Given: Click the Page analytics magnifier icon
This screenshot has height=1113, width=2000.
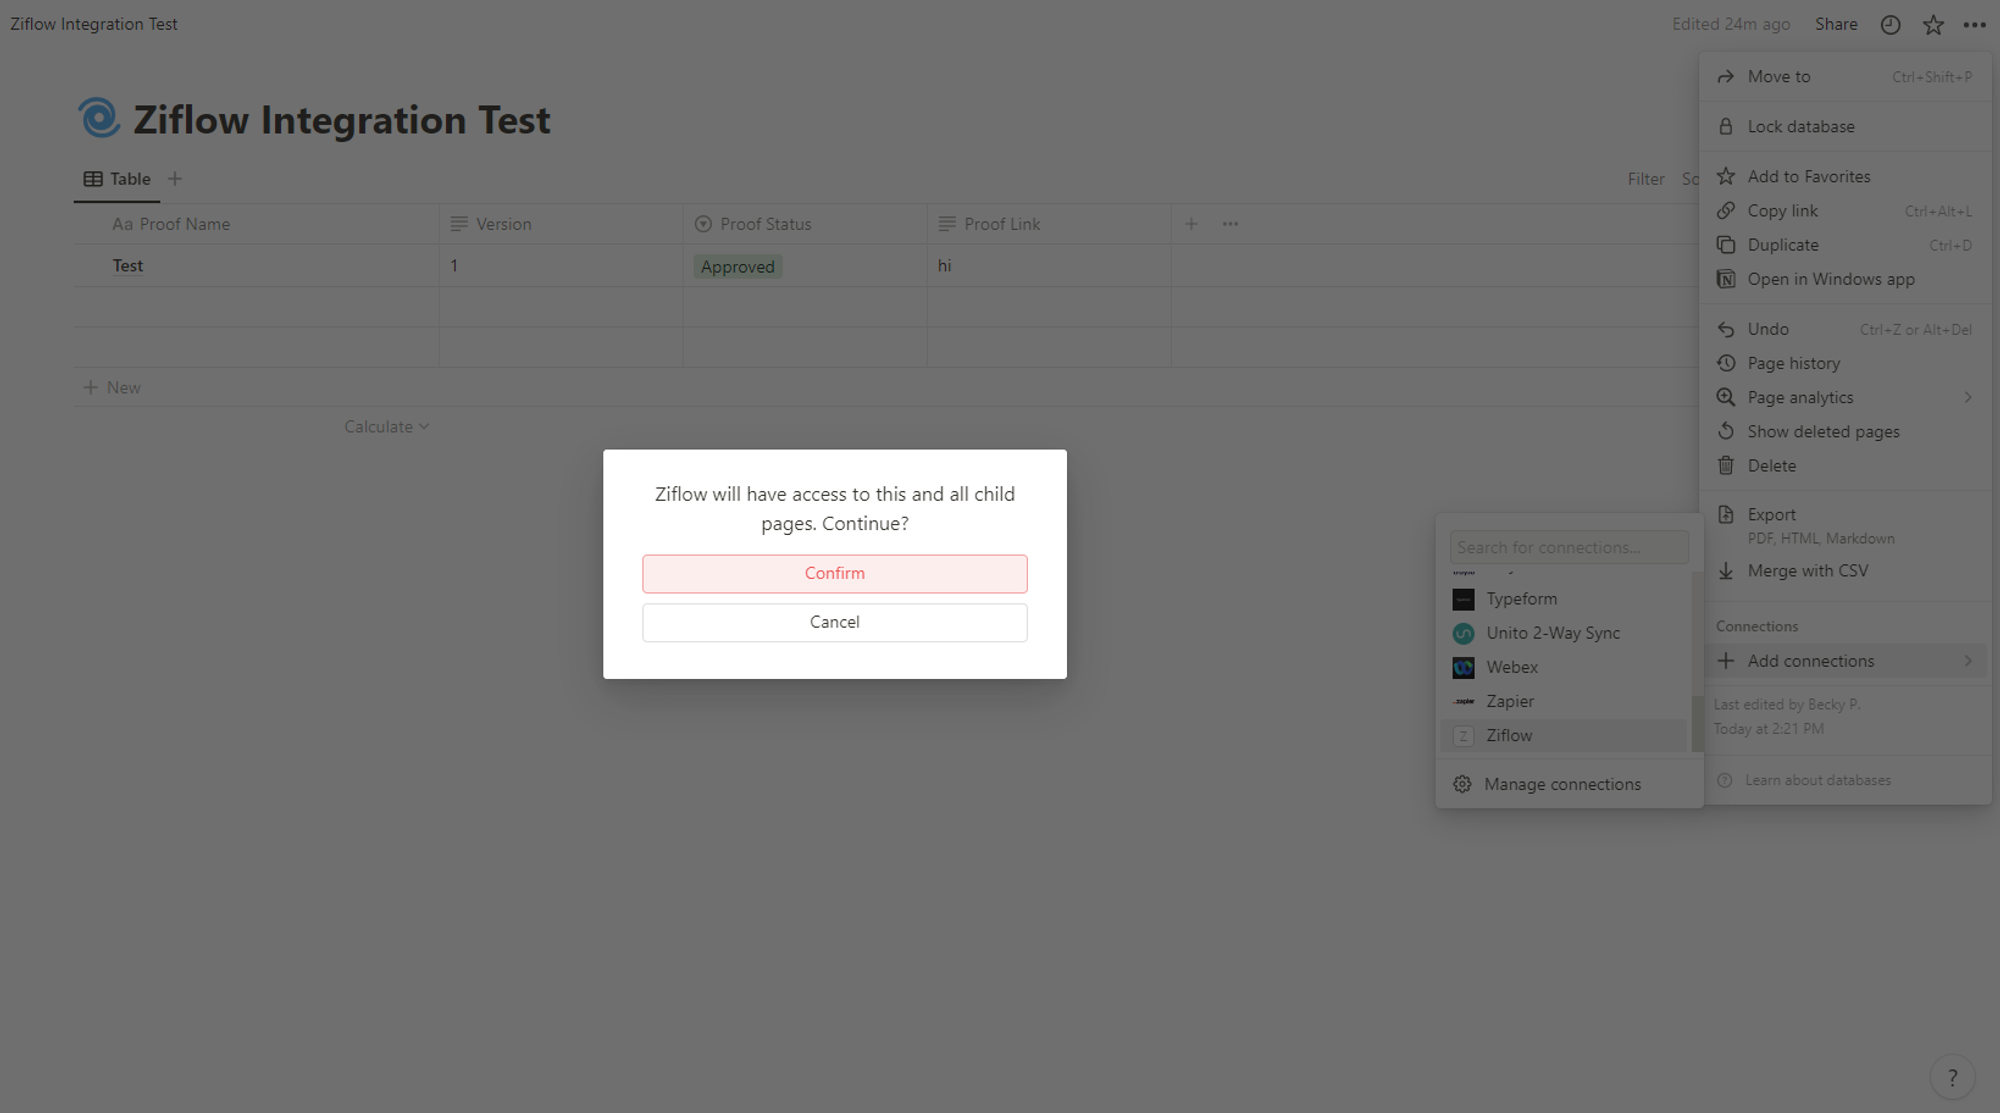Looking at the screenshot, I should (x=1726, y=397).
